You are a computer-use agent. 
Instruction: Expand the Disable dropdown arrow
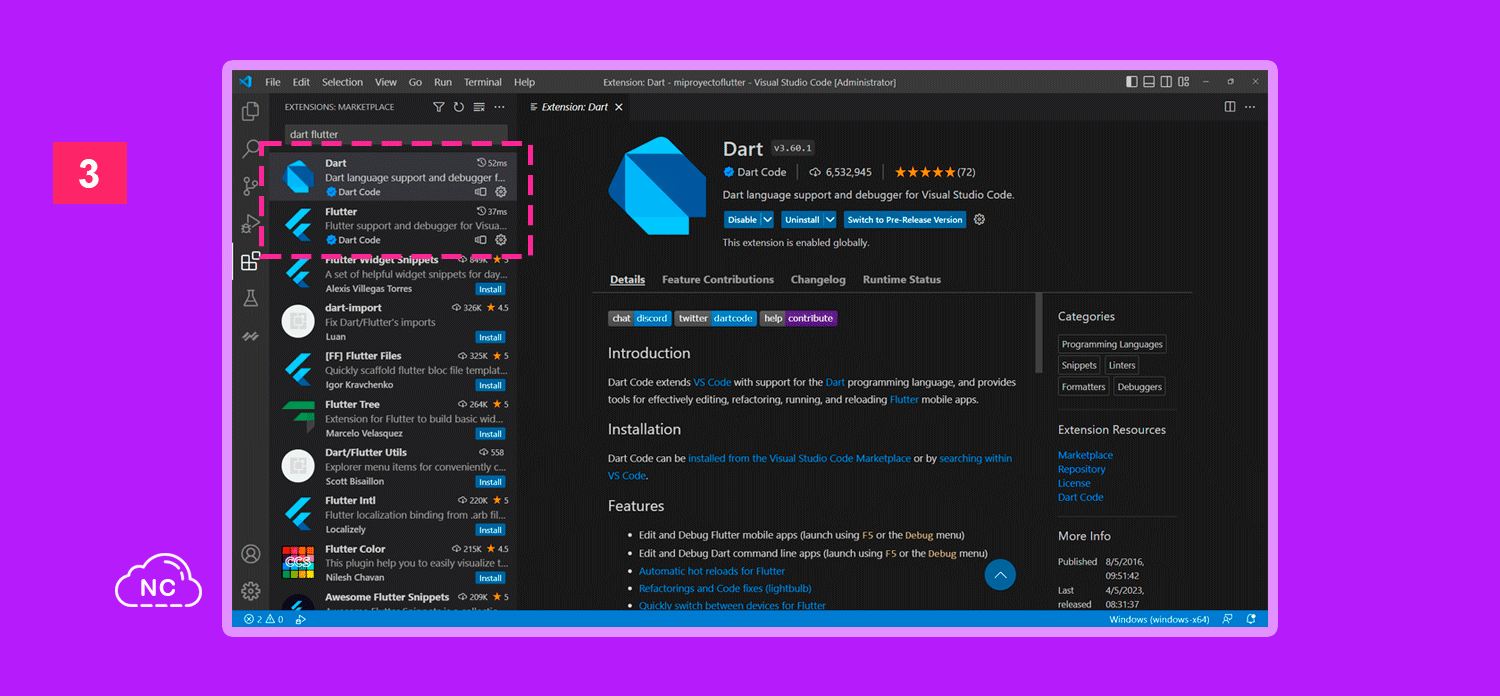point(767,220)
